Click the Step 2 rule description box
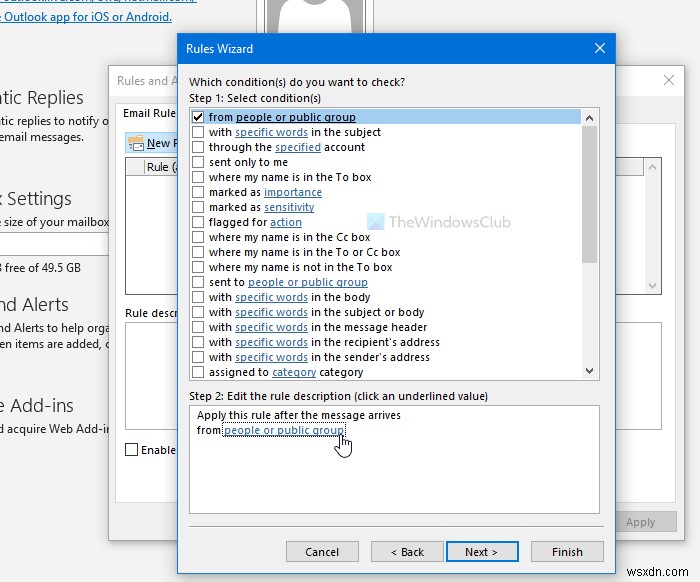The image size is (700, 582). 394,459
